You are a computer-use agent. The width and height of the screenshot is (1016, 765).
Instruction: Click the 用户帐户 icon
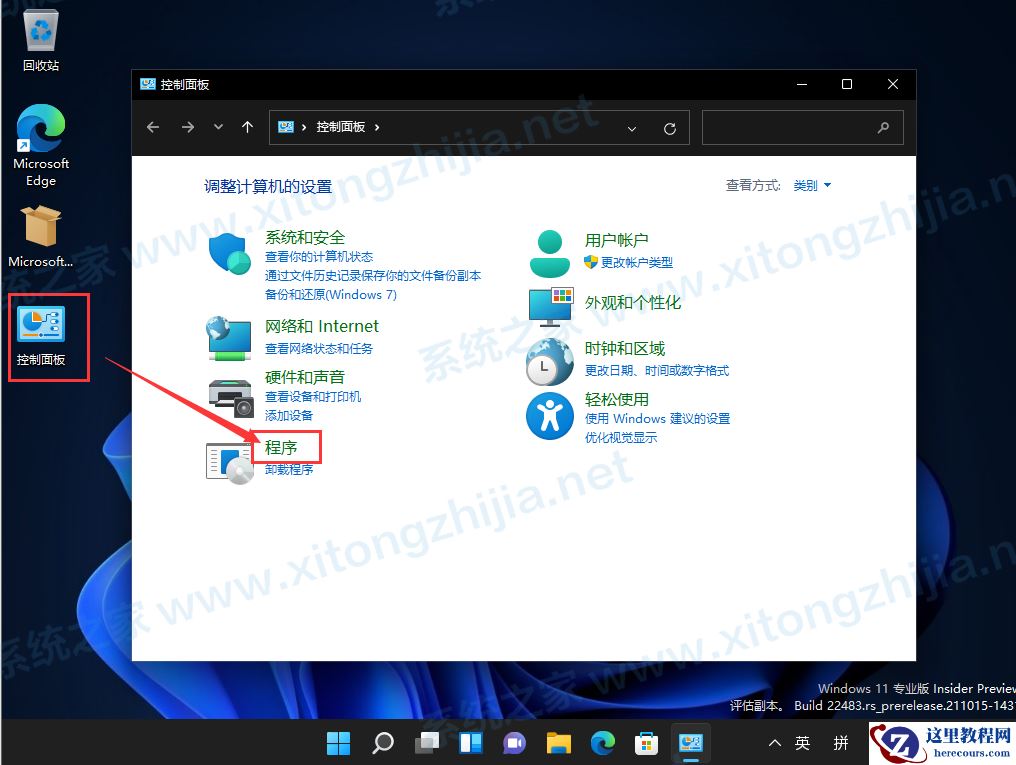[x=550, y=250]
